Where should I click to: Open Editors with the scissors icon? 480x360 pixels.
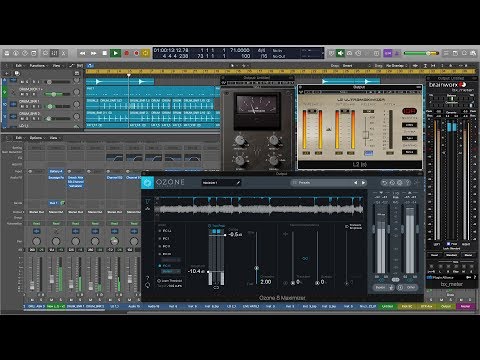[64, 53]
